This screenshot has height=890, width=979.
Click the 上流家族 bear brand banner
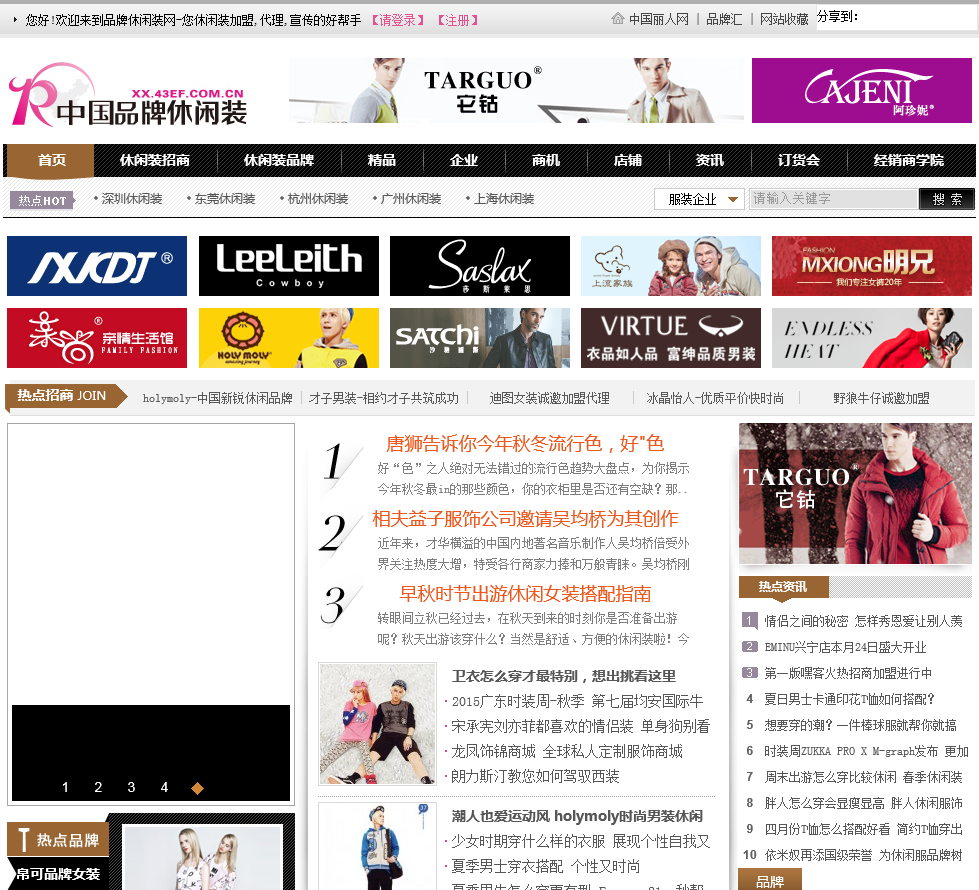click(x=671, y=265)
